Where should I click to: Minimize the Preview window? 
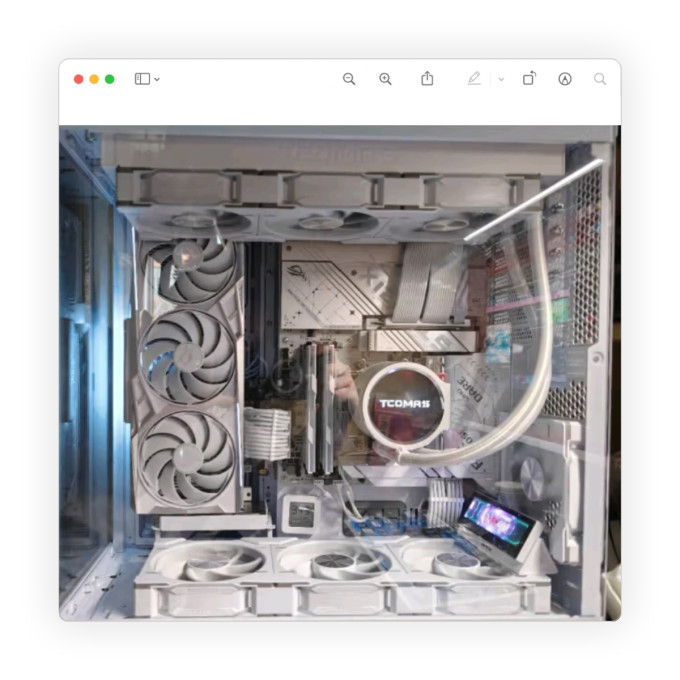pyautogui.click(x=94, y=79)
